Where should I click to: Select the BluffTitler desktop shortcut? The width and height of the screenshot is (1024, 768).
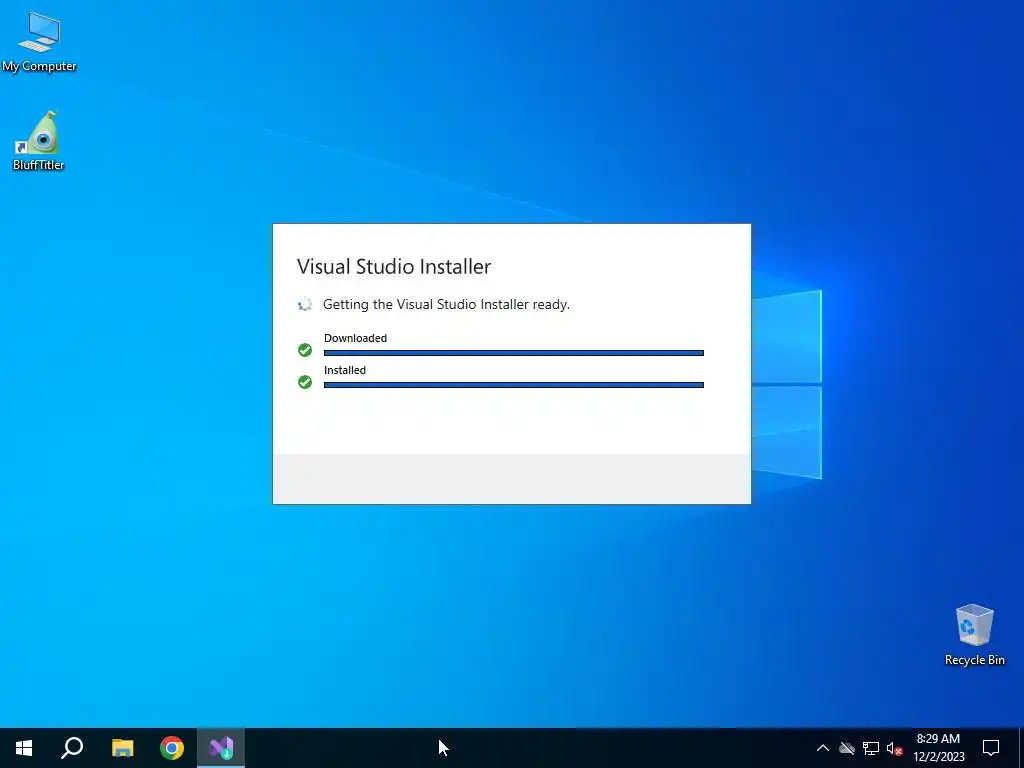click(39, 140)
